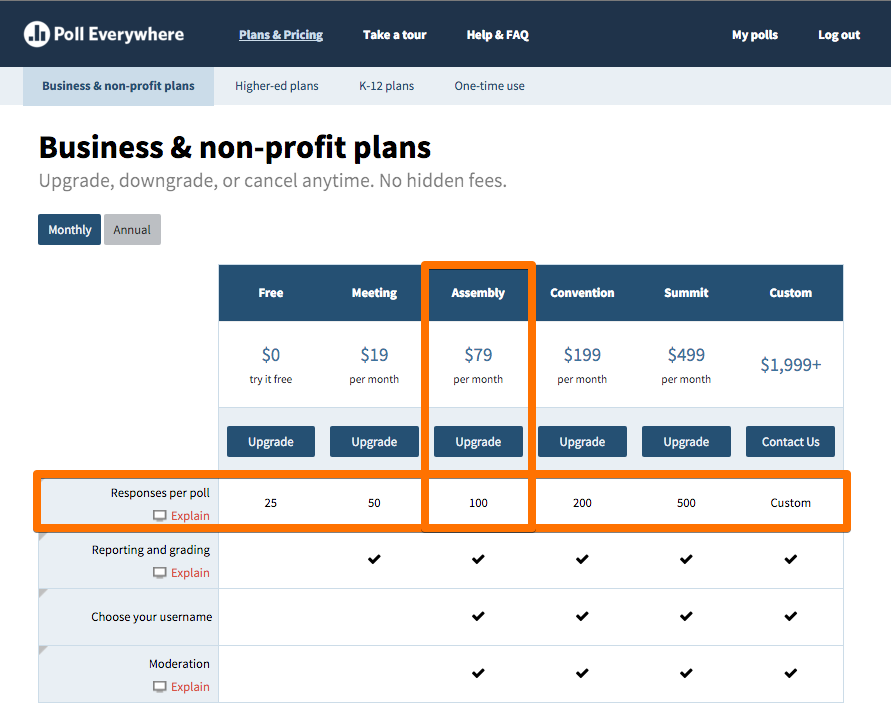Click Upgrade button under Convention plan
The height and width of the screenshot is (703, 891).
(582, 442)
